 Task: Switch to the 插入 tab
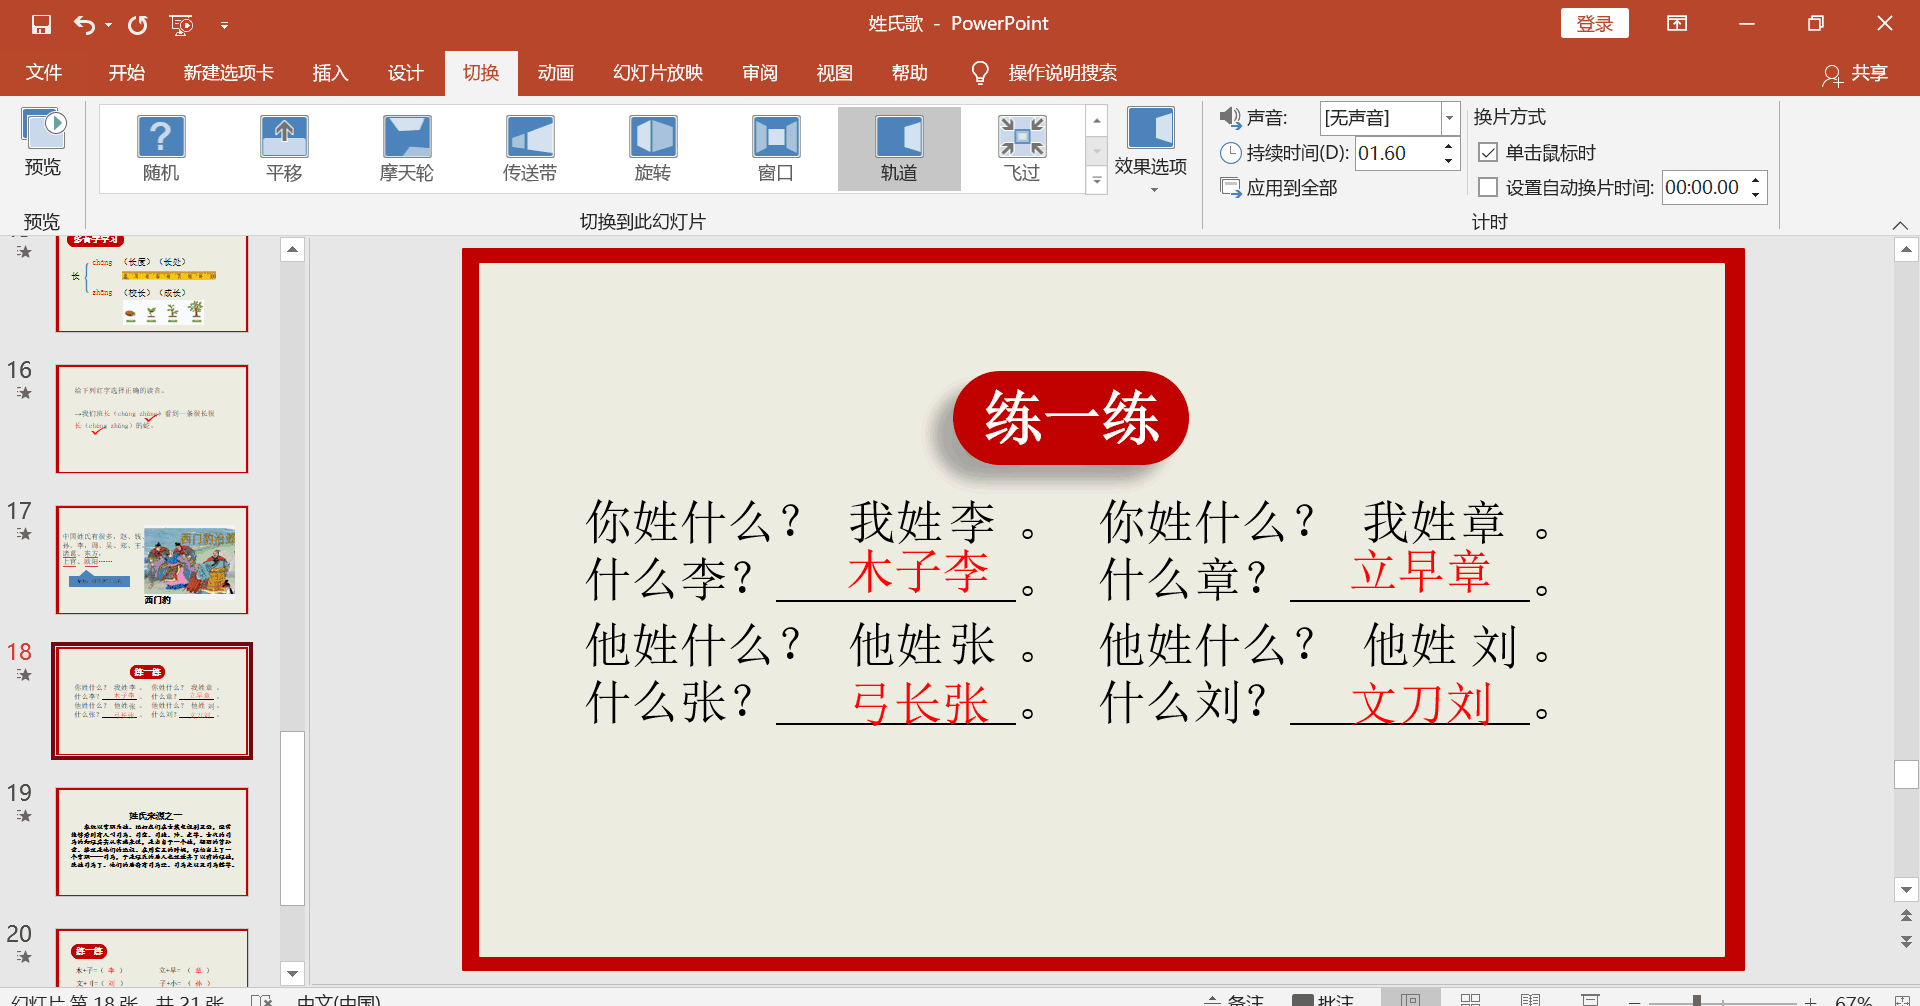pyautogui.click(x=330, y=73)
